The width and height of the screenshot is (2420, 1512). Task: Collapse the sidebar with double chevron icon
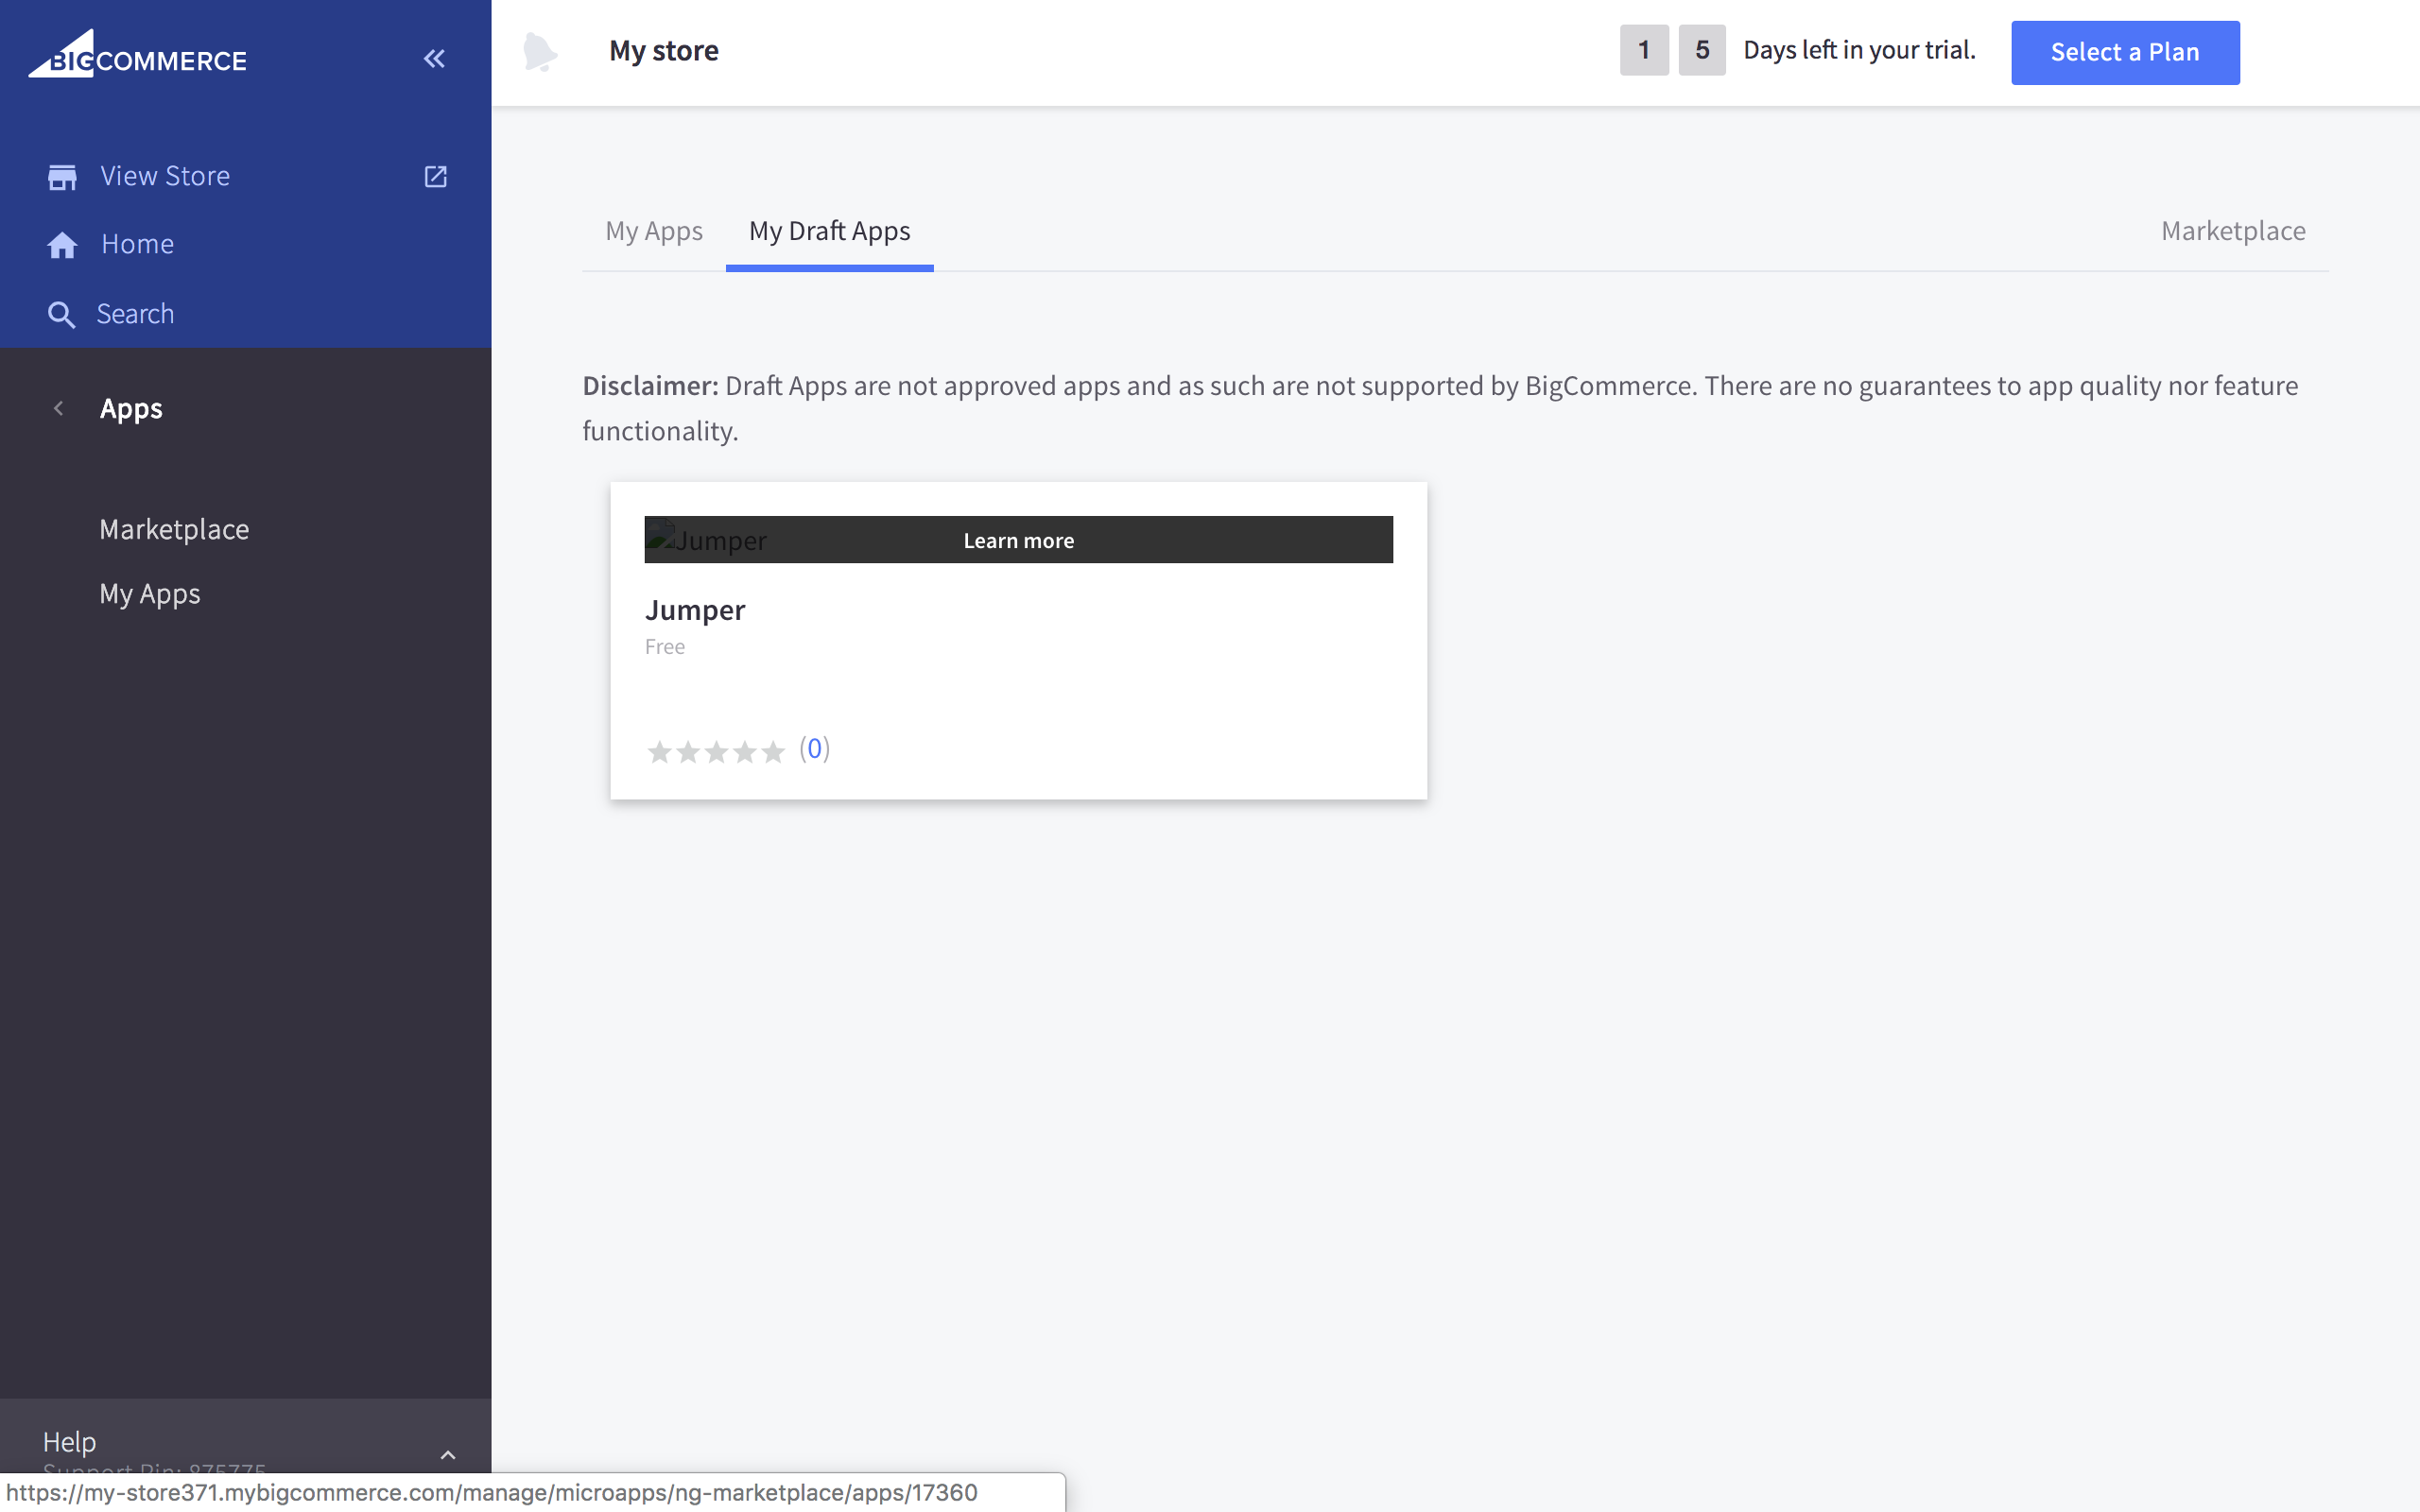point(434,59)
